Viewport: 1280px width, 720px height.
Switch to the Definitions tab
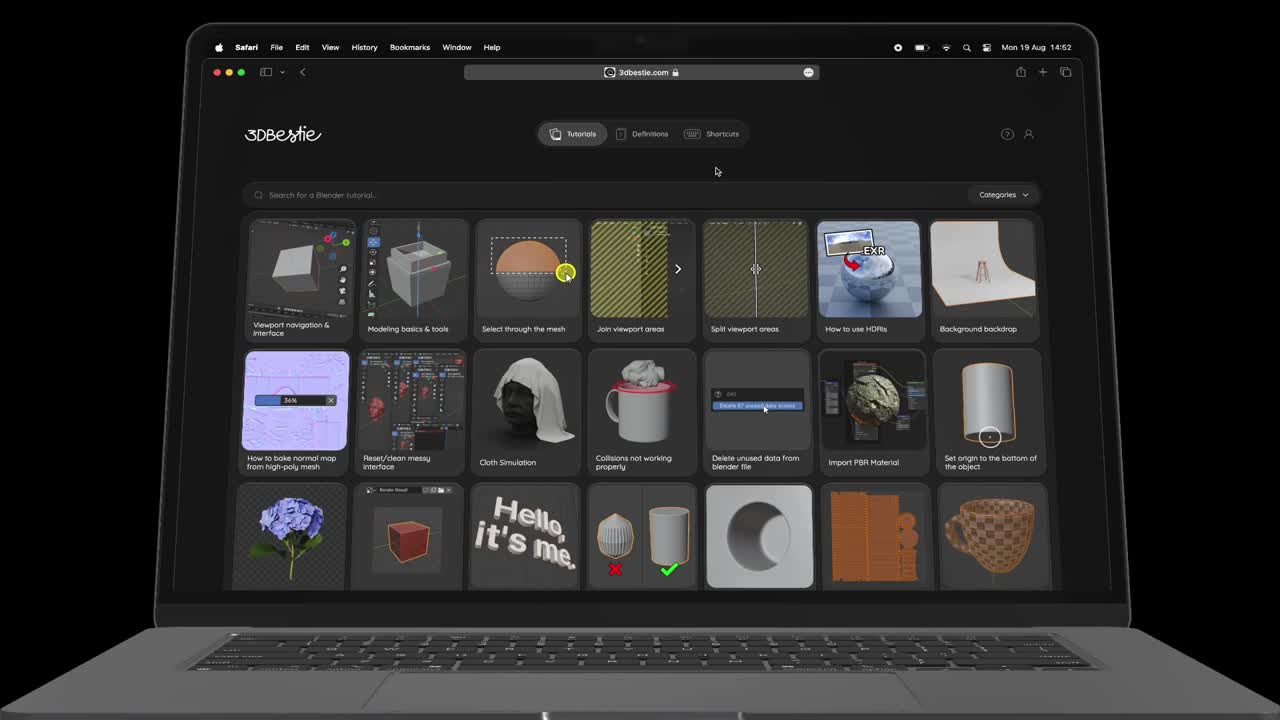click(642, 134)
